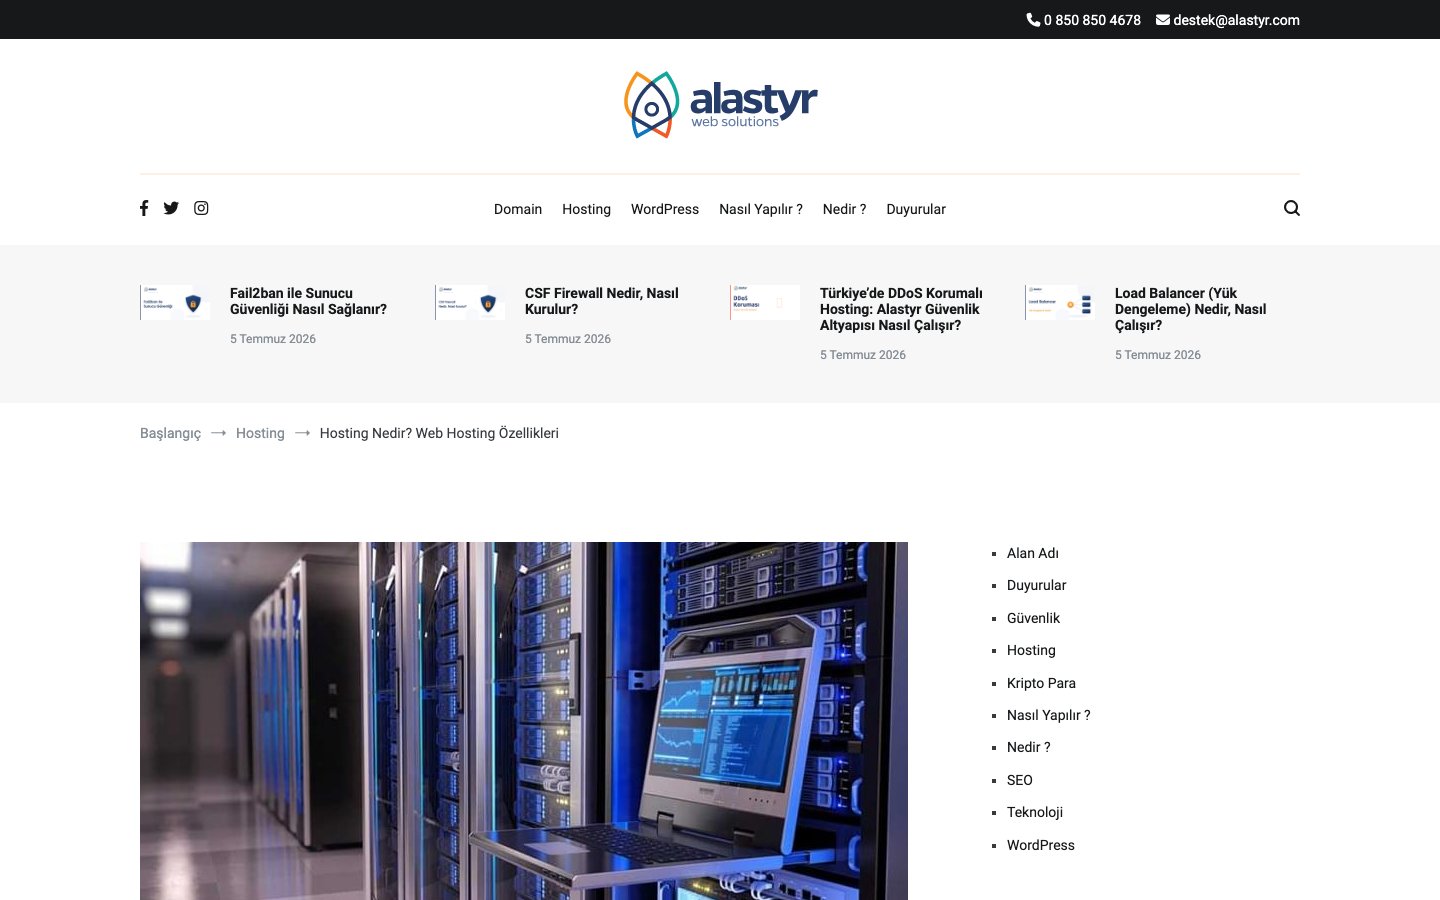Open the WordPress item in the top navigation menu
Screen dimensions: 1440x900
(x=665, y=209)
